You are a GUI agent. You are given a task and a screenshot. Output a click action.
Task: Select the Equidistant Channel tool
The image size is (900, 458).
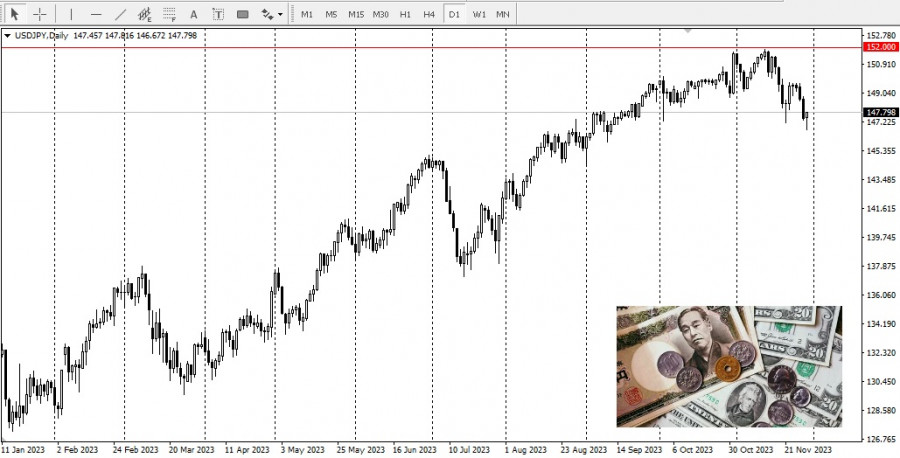click(145, 14)
